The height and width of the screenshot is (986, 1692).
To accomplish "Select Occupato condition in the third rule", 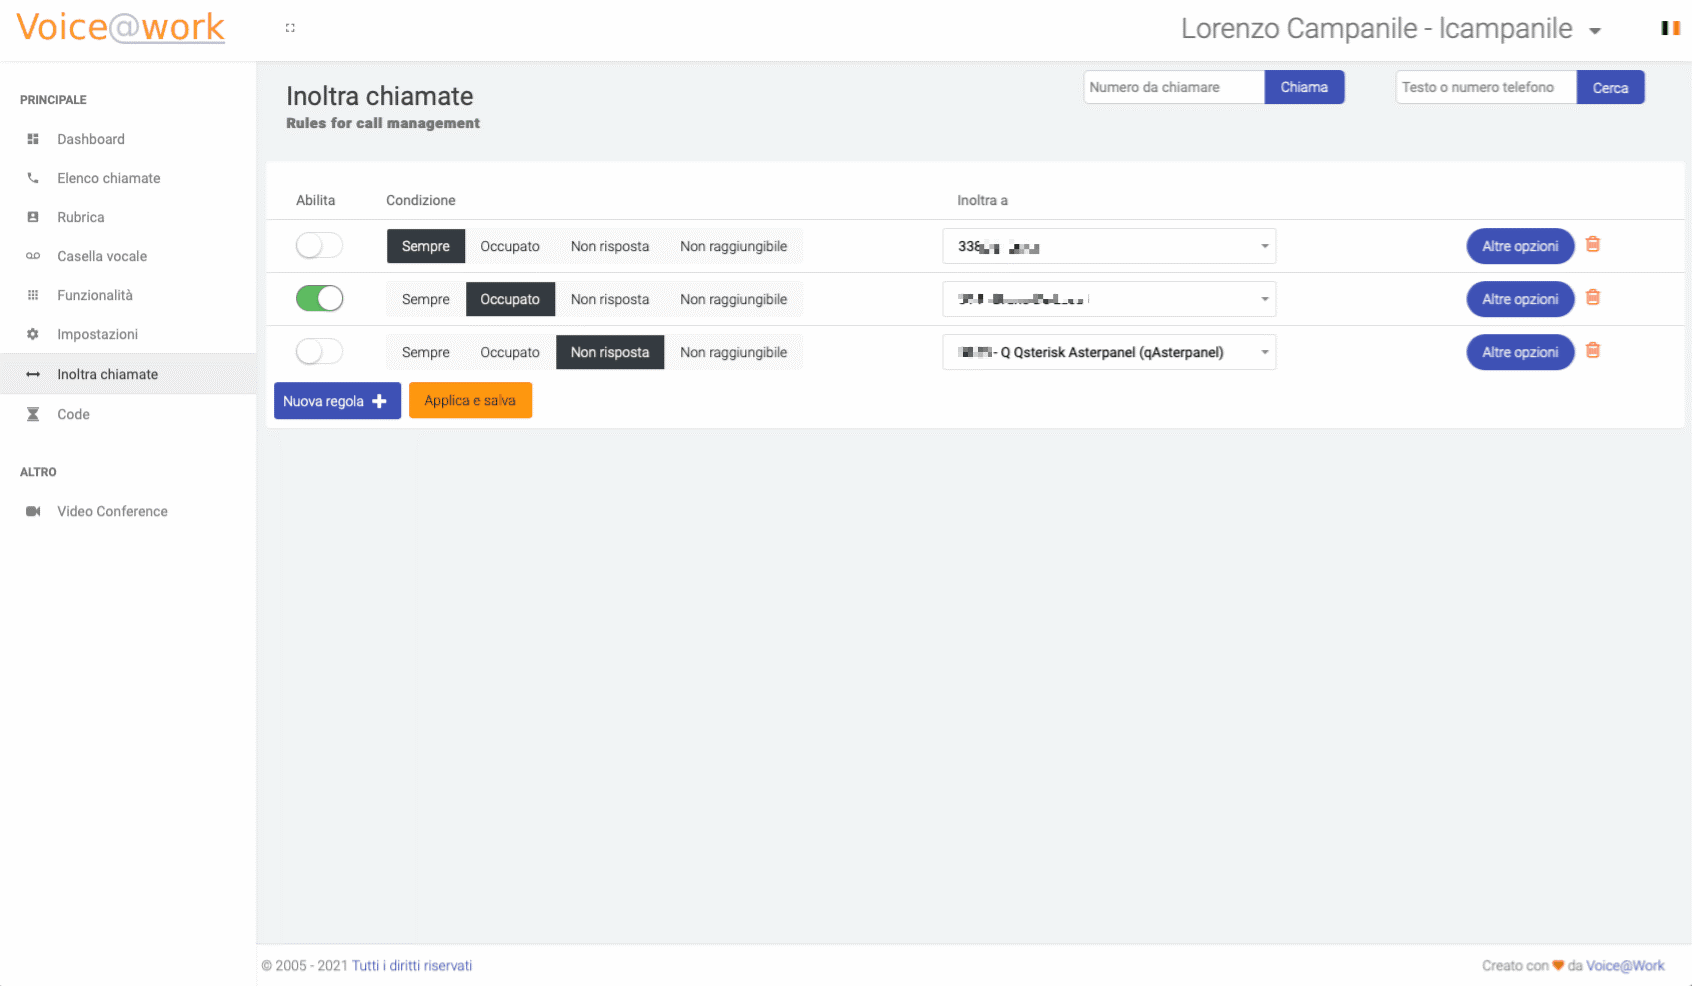I will pos(510,352).
